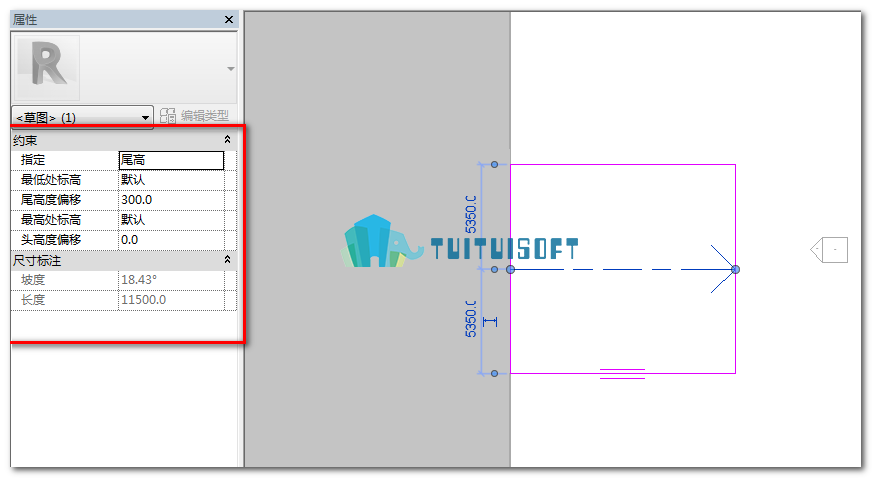Viewport: 872px width, 478px height.
Task: Close the 属性 properties panel
Action: (x=229, y=20)
